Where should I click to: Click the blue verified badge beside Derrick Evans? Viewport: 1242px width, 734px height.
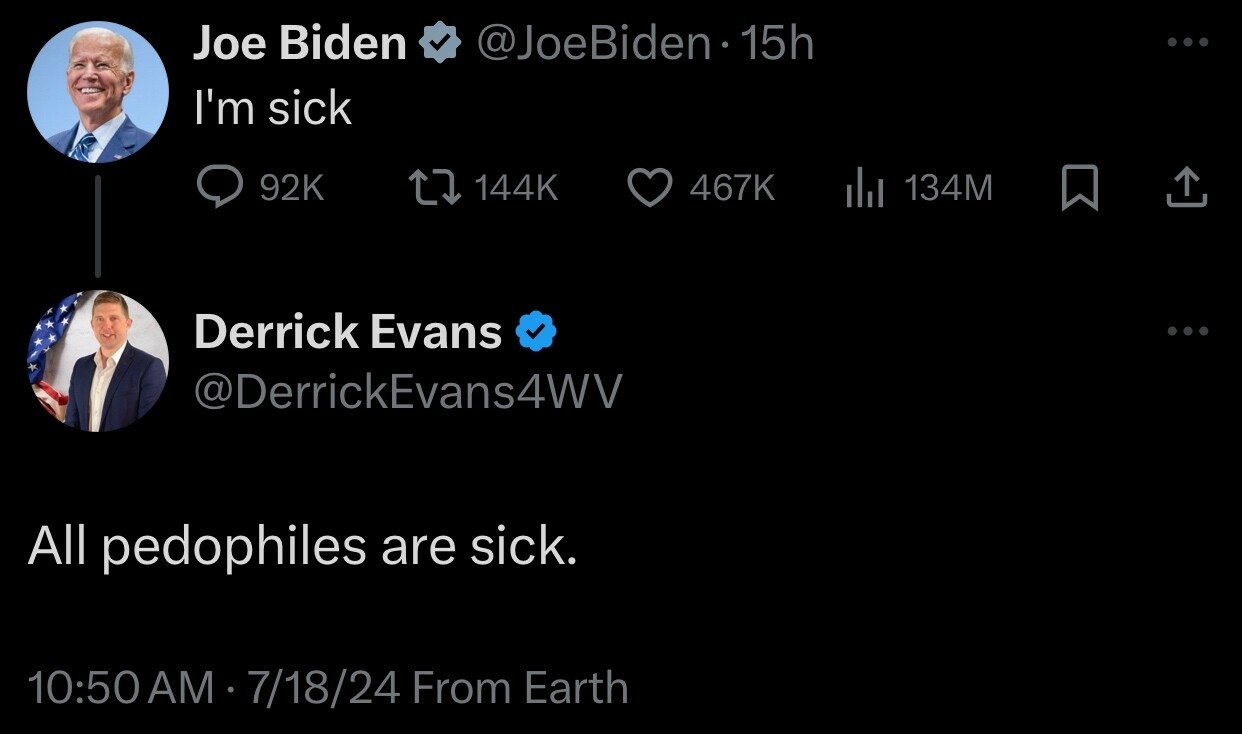(537, 332)
